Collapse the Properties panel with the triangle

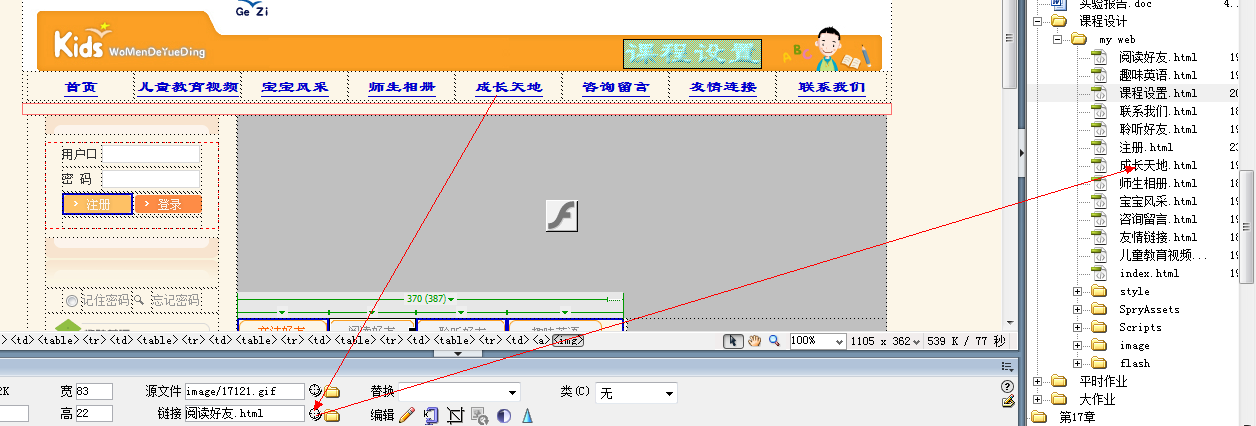(x=459, y=354)
